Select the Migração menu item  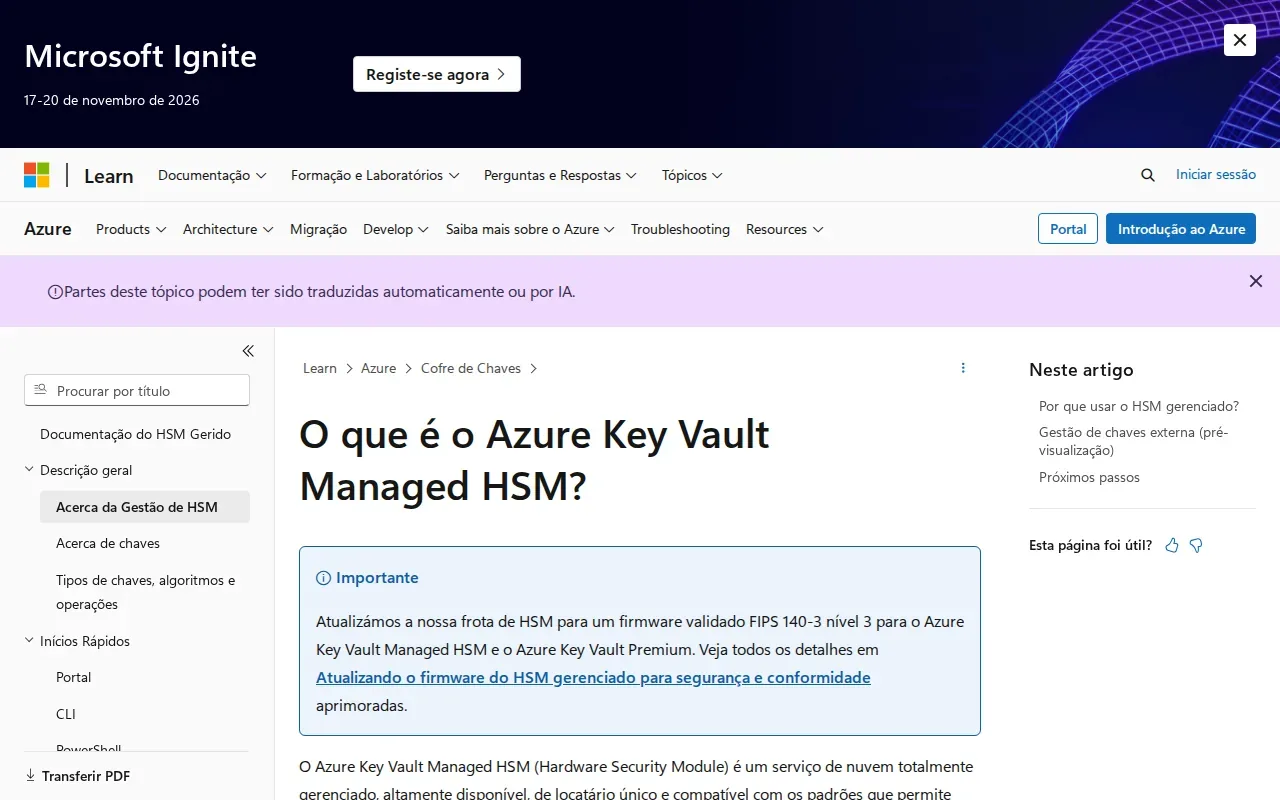click(x=318, y=229)
